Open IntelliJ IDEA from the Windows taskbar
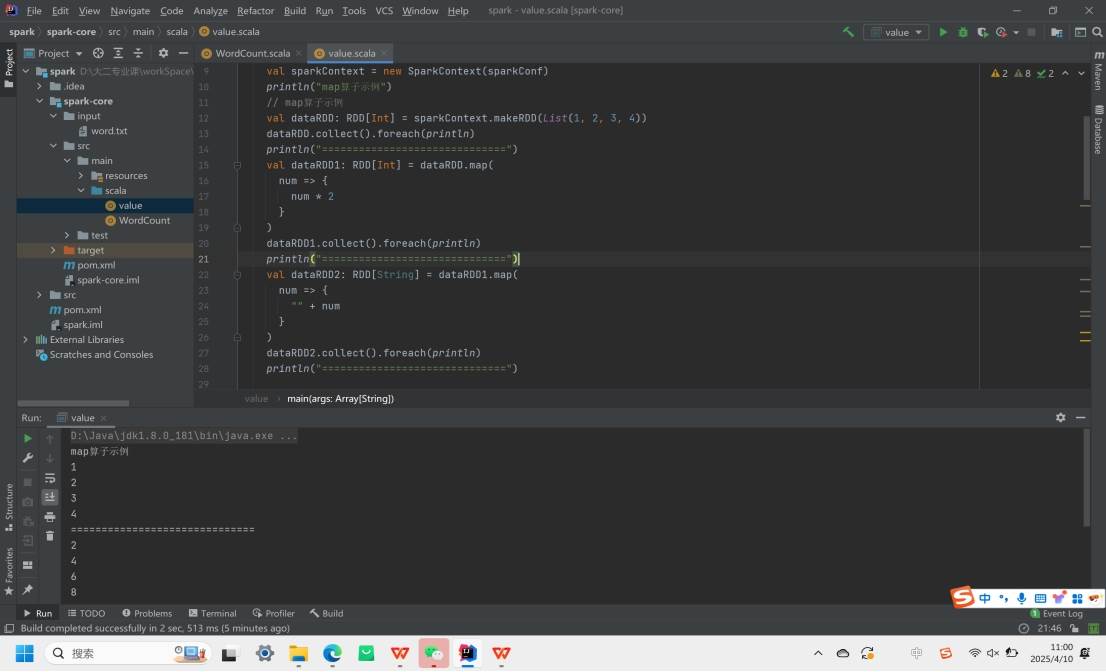Viewport: 1106px width, 672px height. (467, 653)
